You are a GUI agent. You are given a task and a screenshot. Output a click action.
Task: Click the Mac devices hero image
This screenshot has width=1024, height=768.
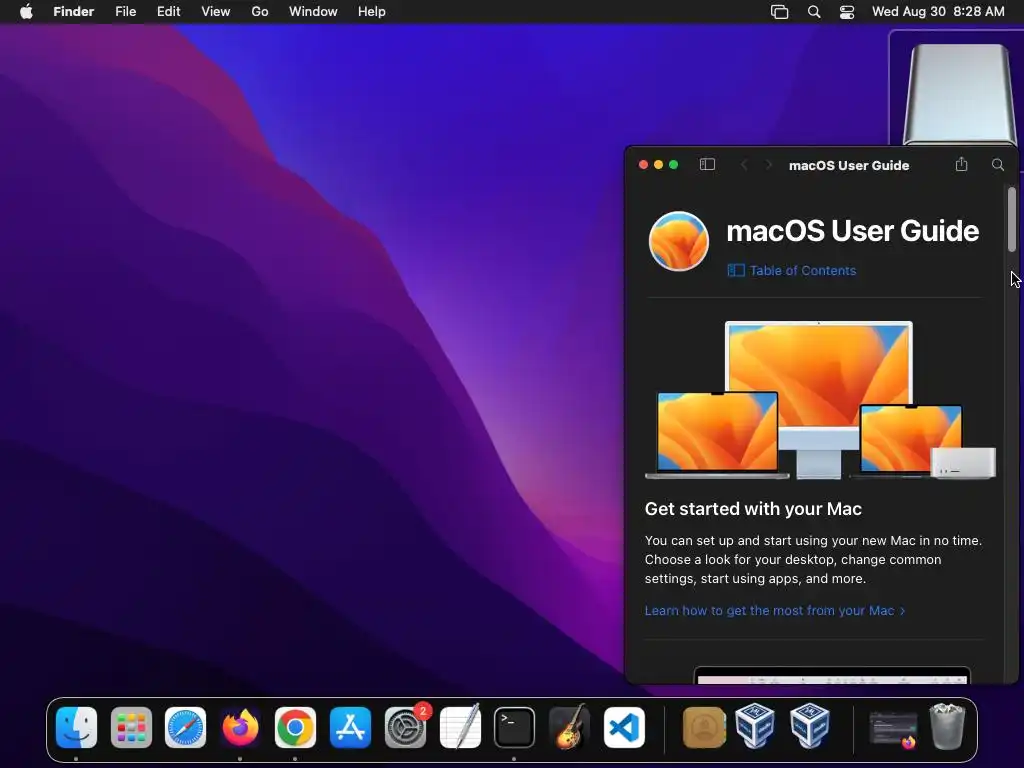coord(820,400)
